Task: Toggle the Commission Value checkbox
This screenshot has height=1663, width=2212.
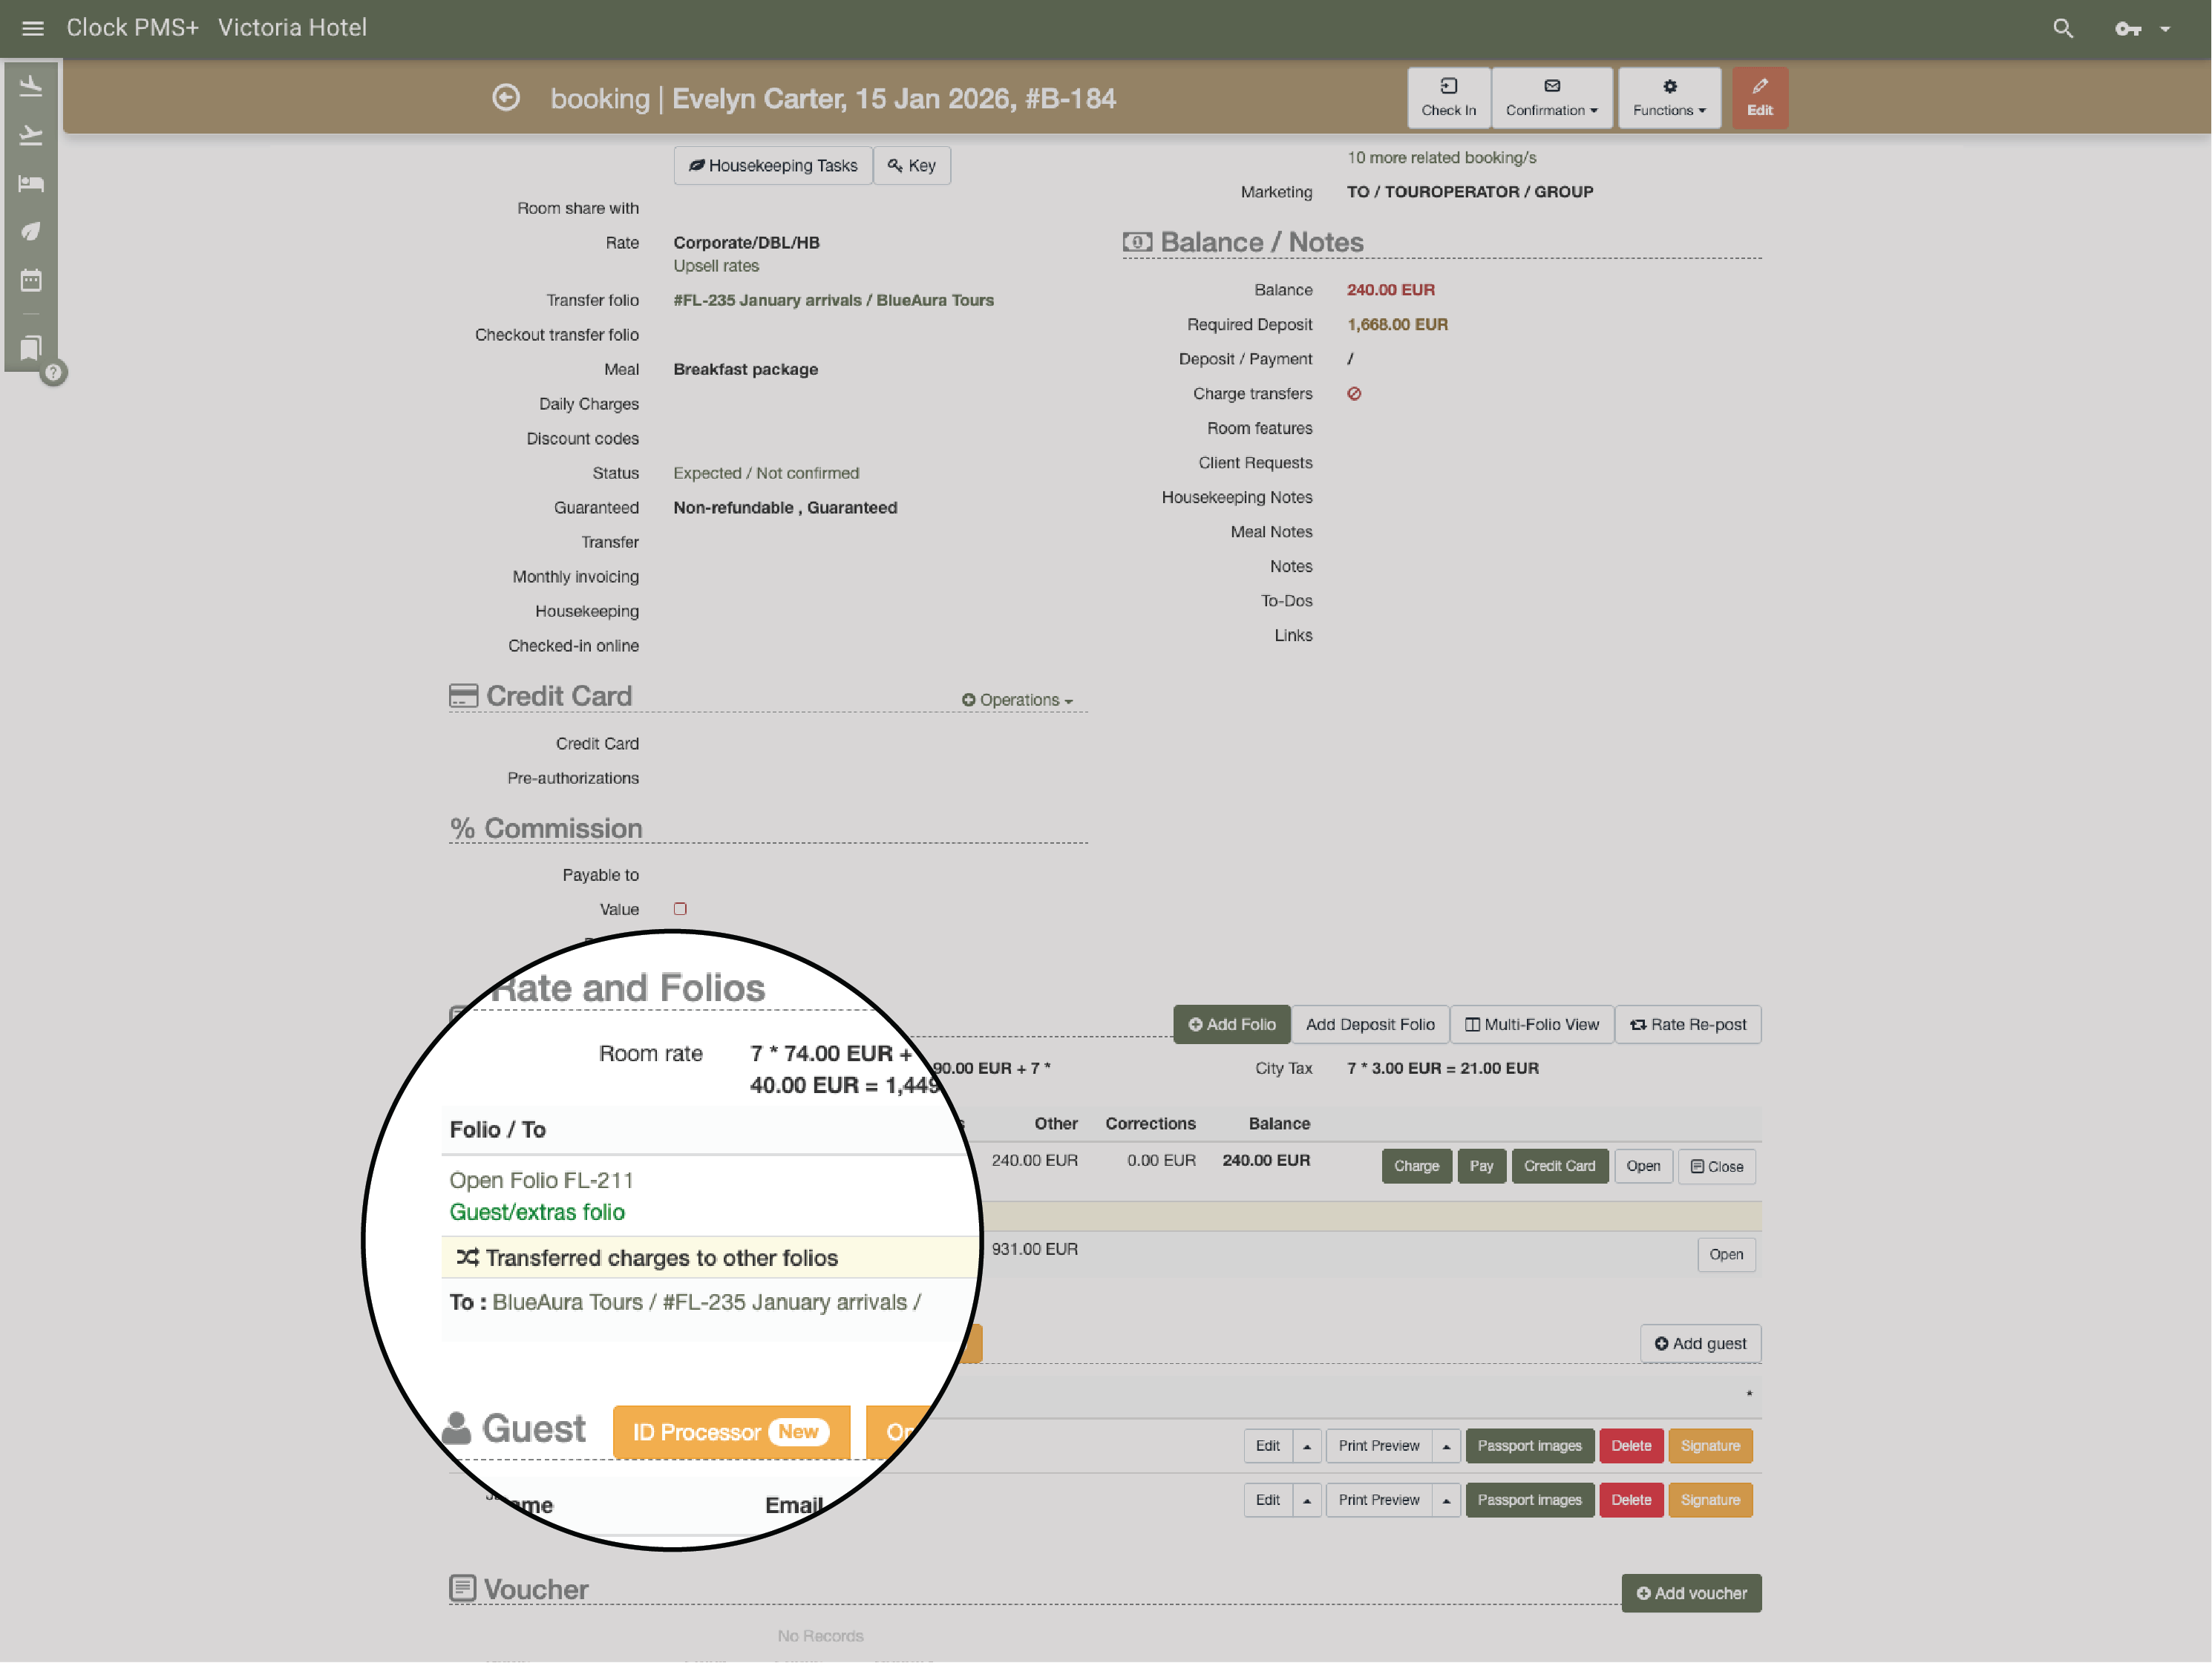Action: coord(680,909)
